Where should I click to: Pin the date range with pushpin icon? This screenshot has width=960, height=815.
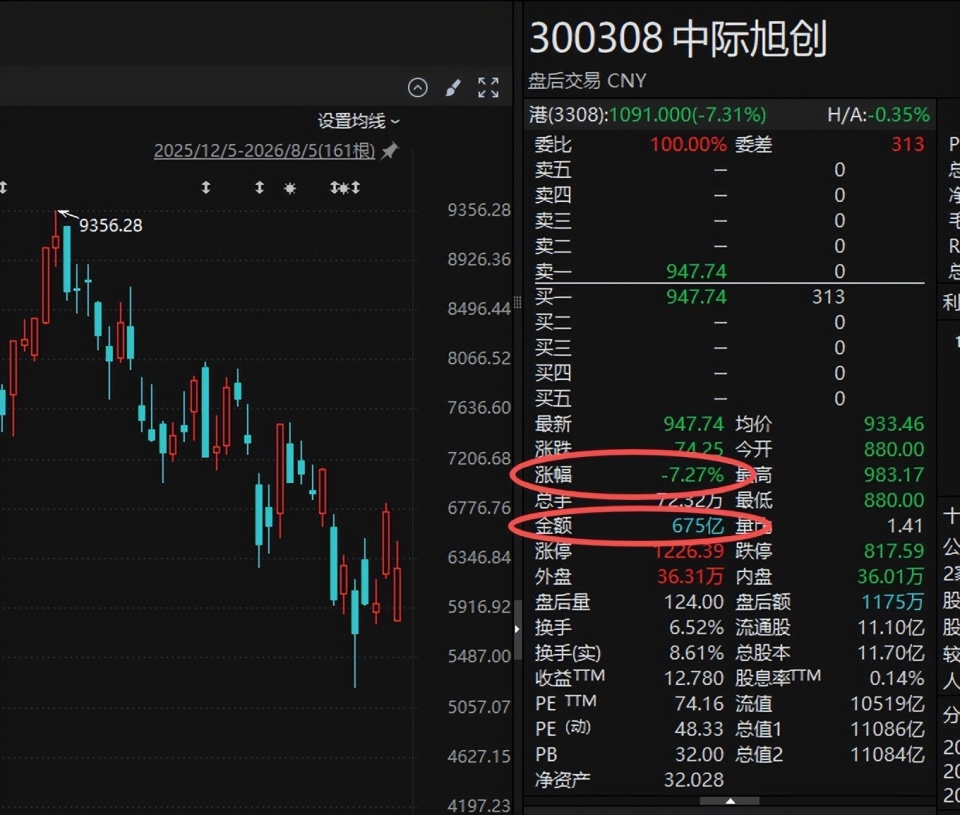(389, 150)
